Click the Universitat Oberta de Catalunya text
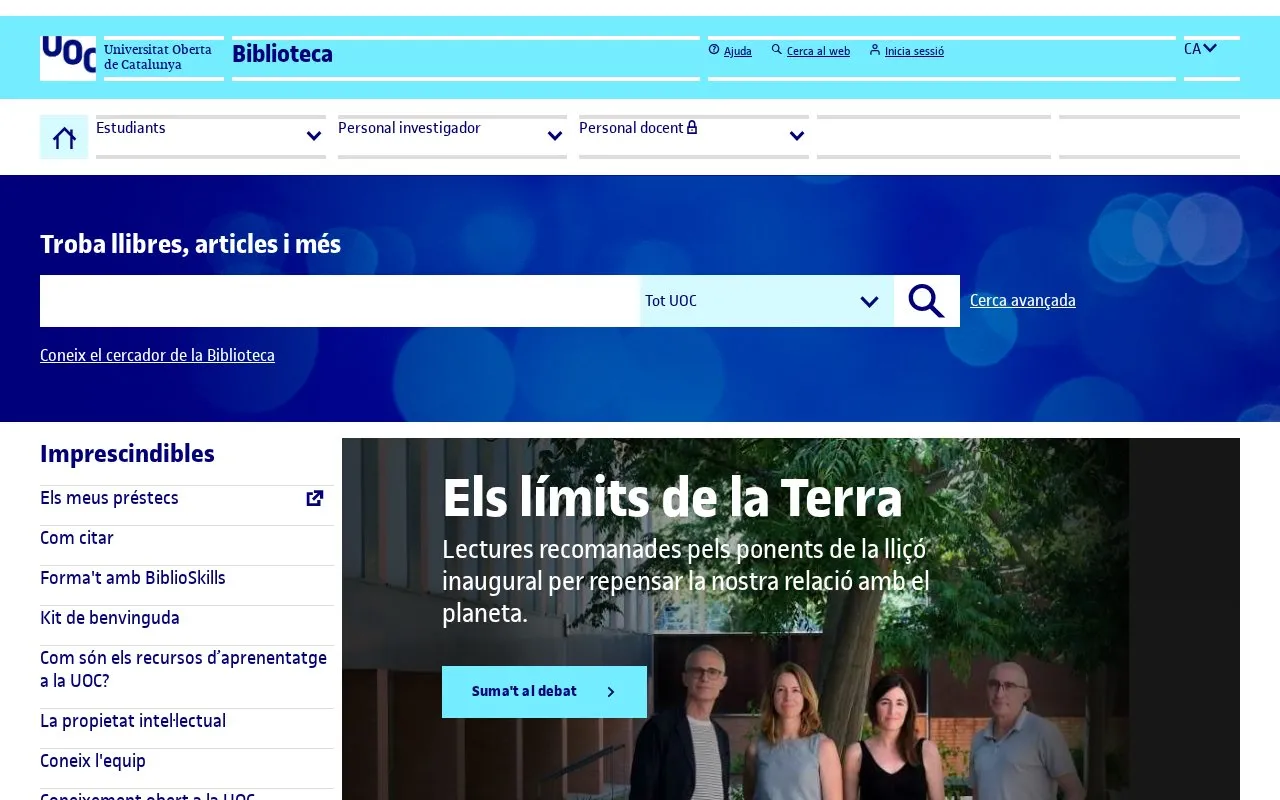The width and height of the screenshot is (1280, 800). click(x=158, y=57)
